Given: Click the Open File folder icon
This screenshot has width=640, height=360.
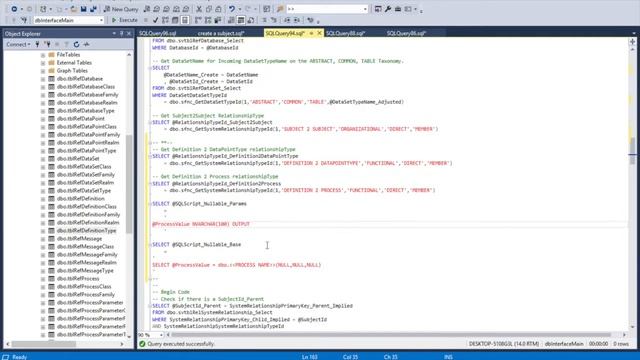Looking at the screenshot, I should 74,9.
